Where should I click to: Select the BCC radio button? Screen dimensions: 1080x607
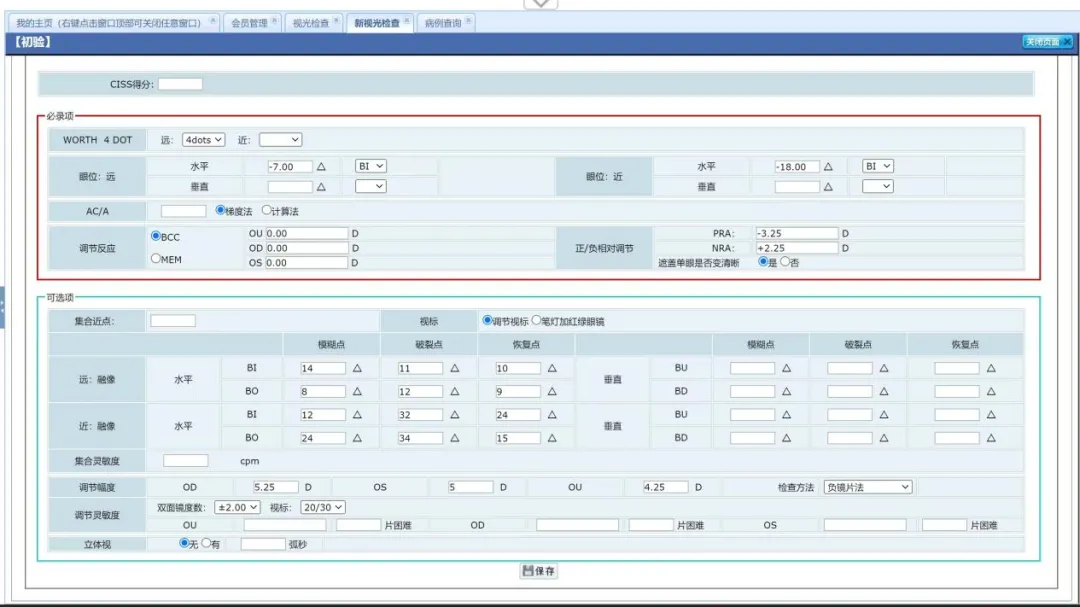156,236
